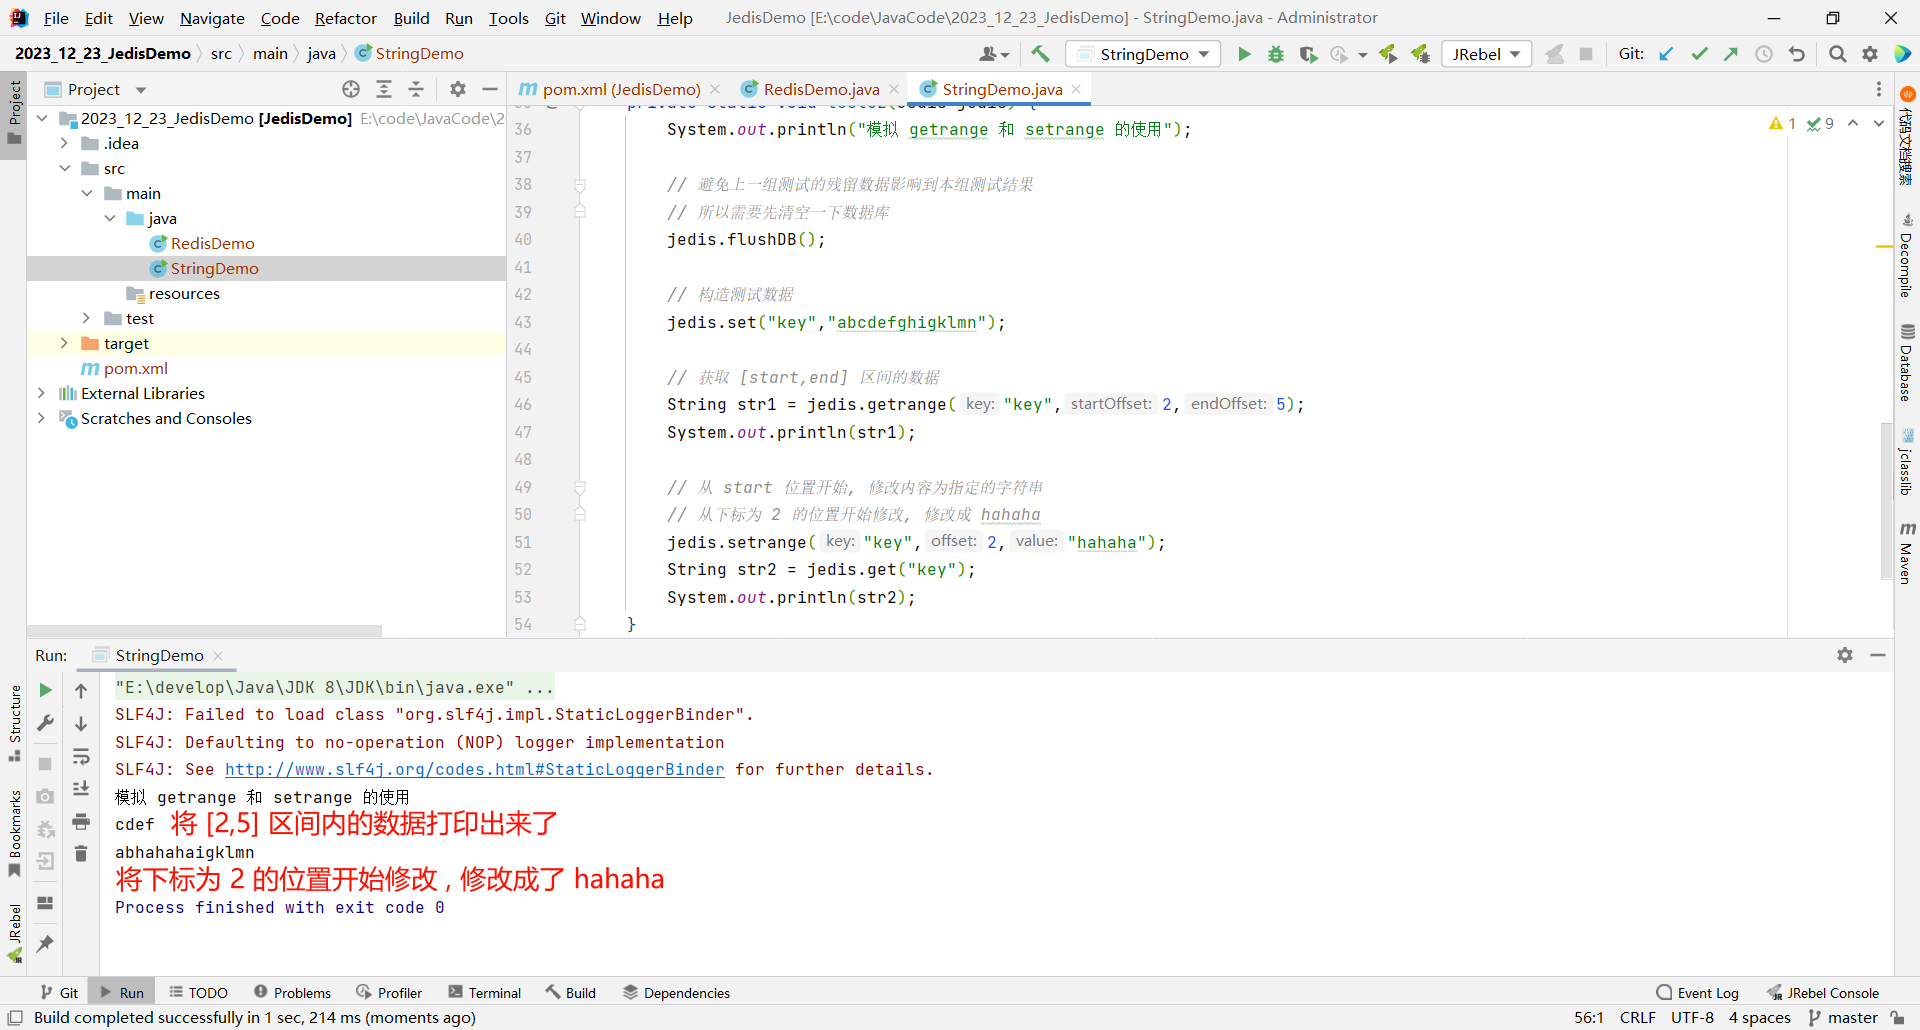Screen dimensions: 1920x1030
Task: Open the Refactor menu
Action: coord(346,18)
